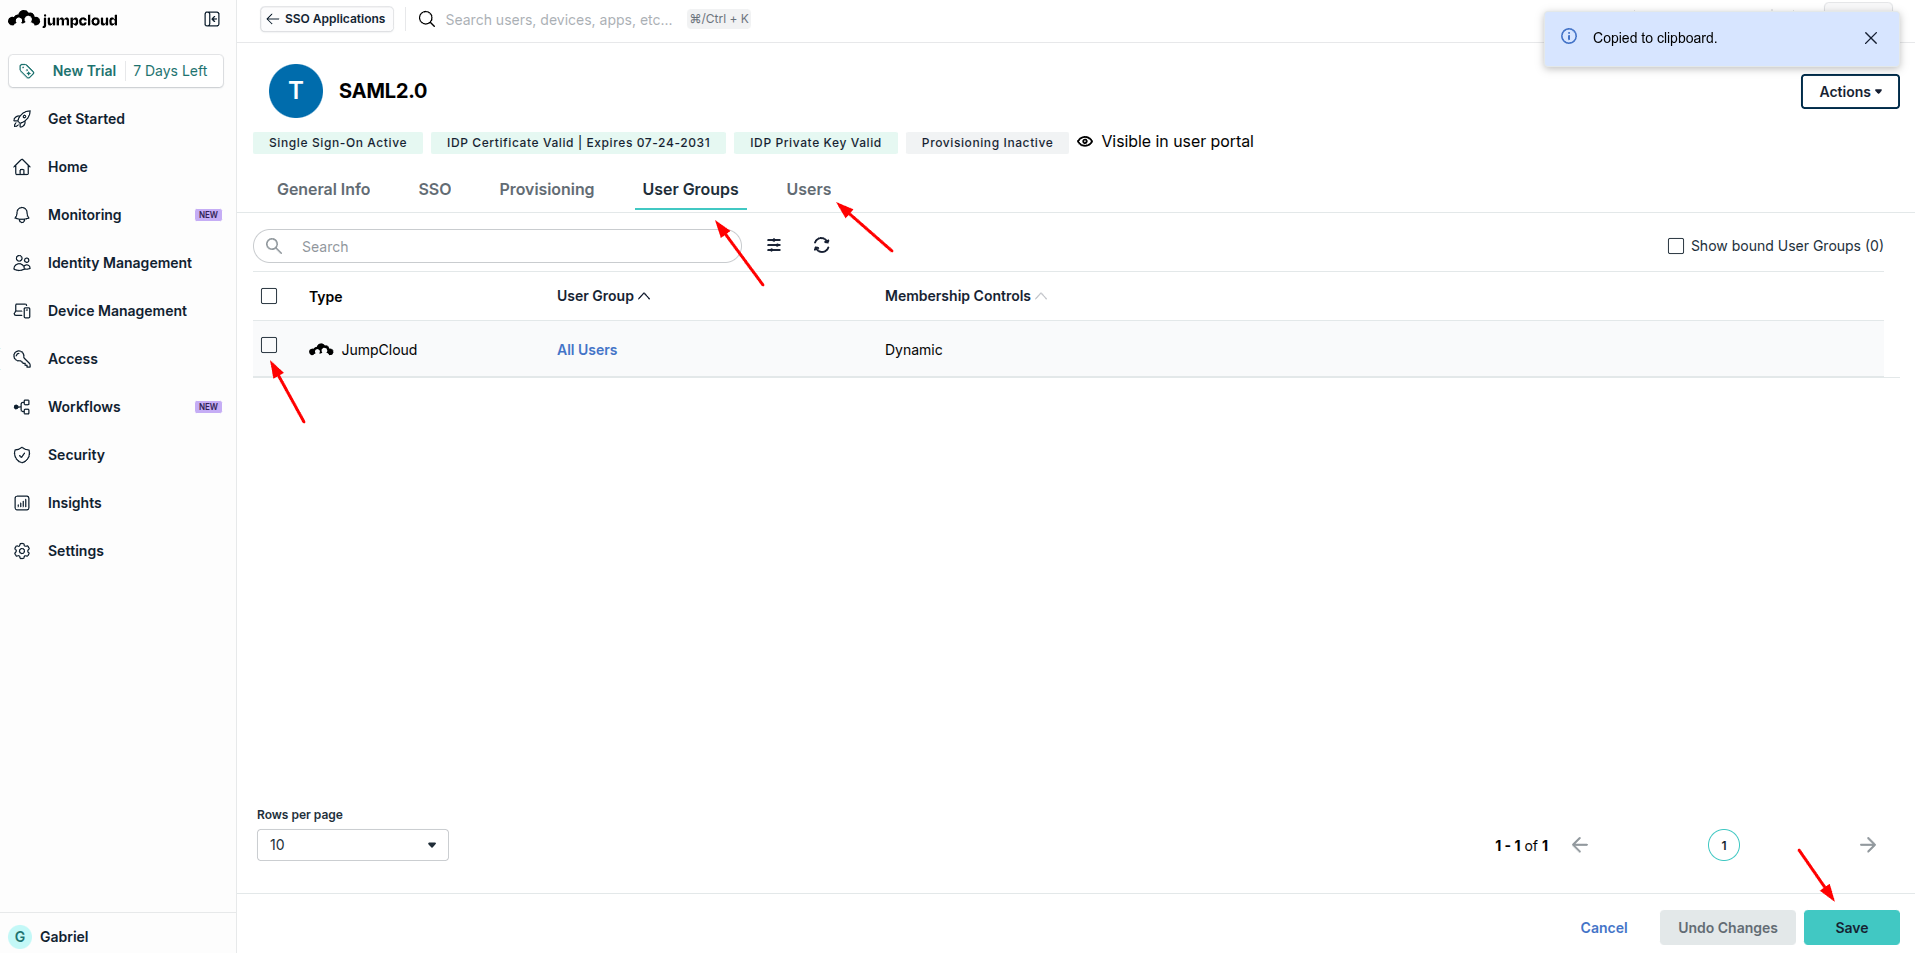Open Device Management menu item
This screenshot has width=1915, height=953.
(x=118, y=311)
